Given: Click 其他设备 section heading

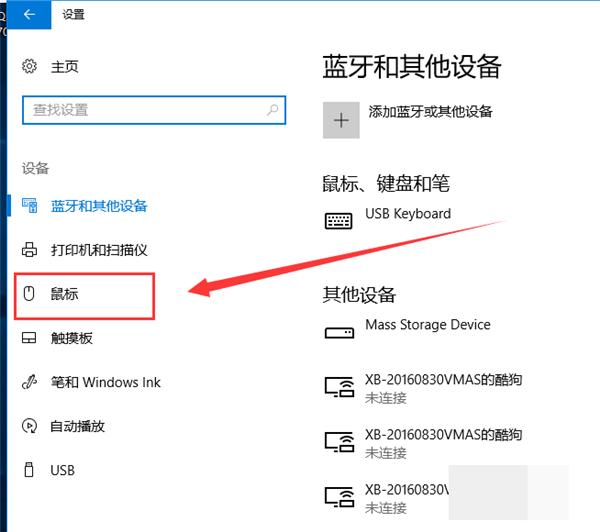Looking at the screenshot, I should click(x=359, y=295).
